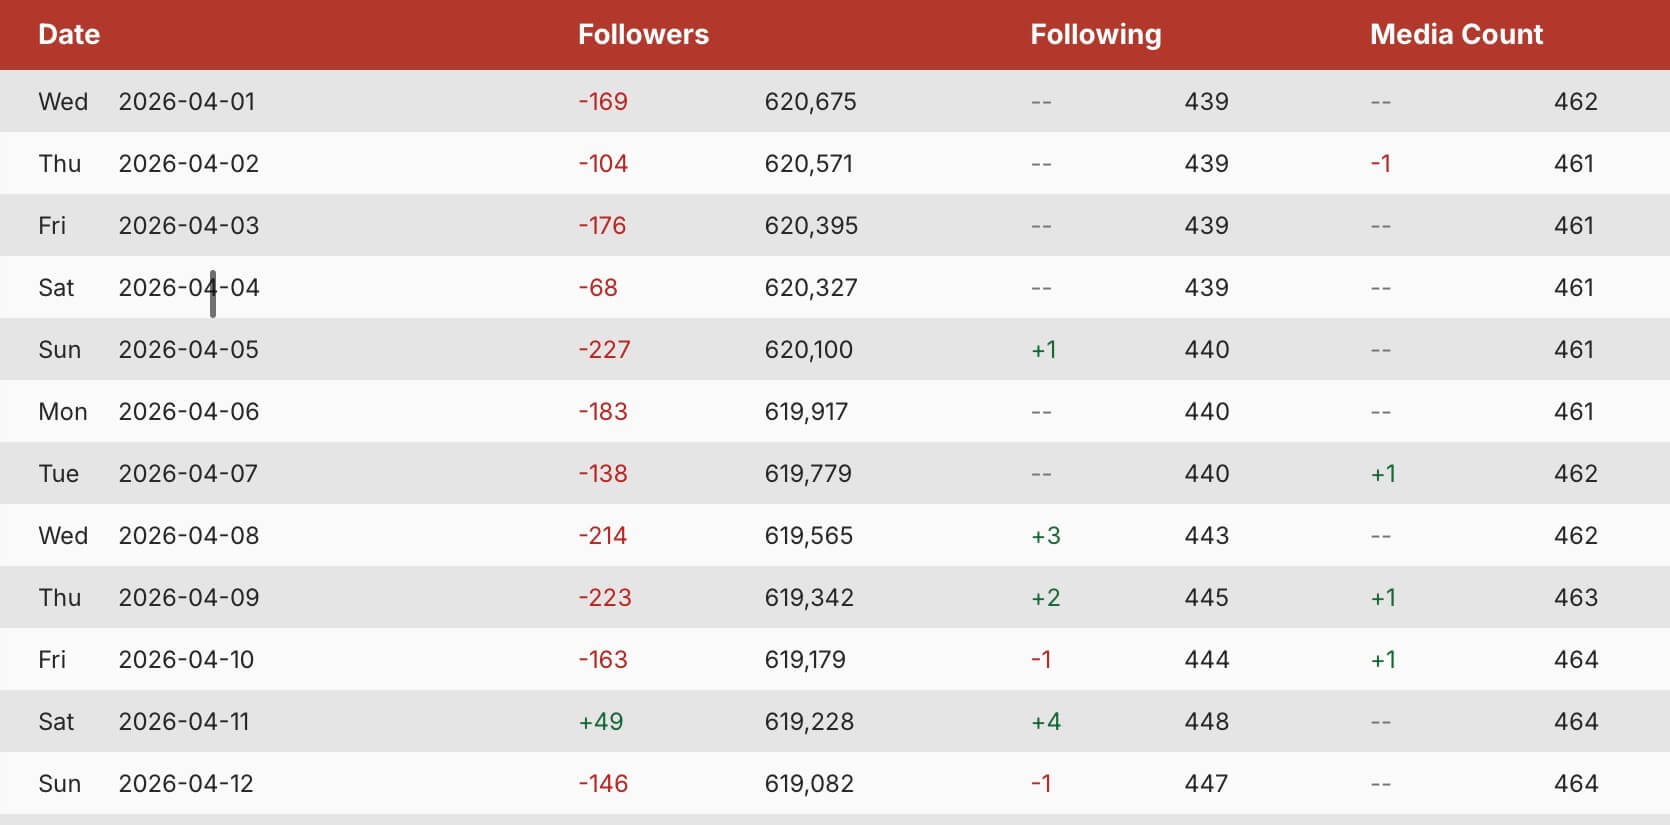The image size is (1670, 825).
Task: Click the -104 follower change value
Action: [x=603, y=164]
